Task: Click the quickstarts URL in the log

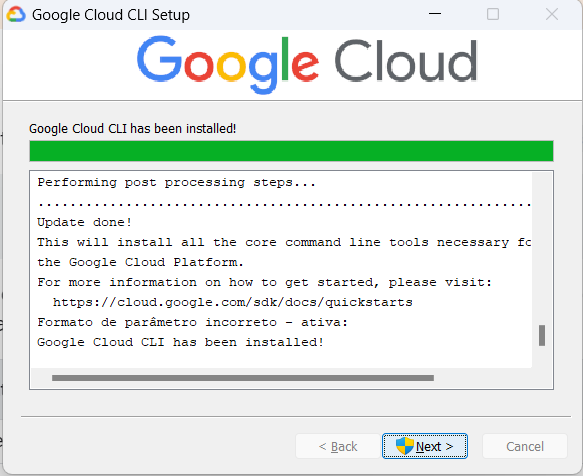Action: 232,302
